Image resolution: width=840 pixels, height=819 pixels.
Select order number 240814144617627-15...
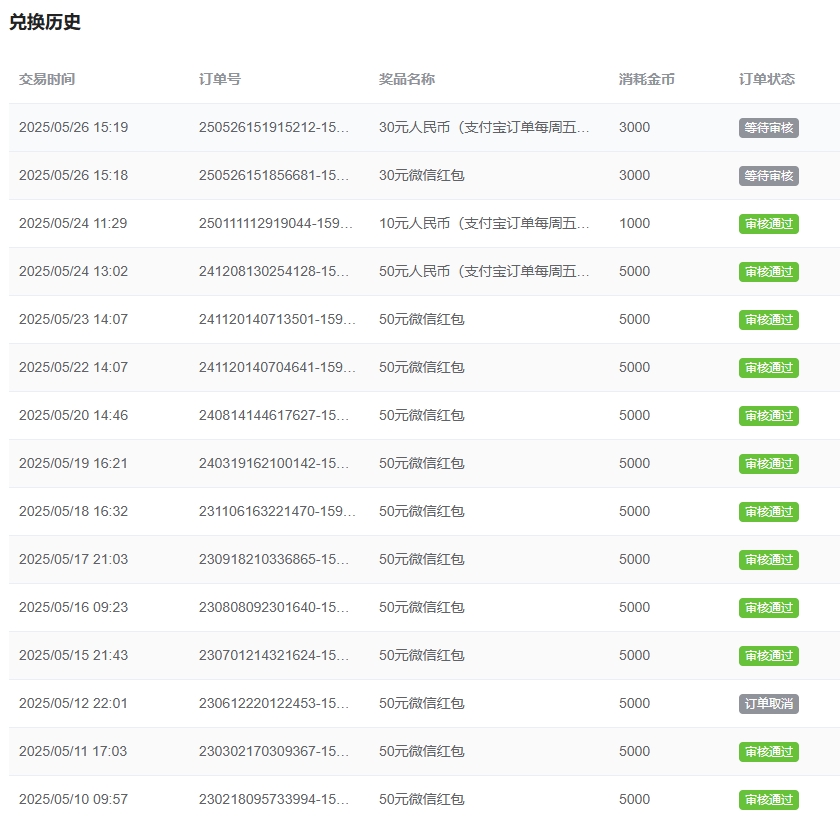(x=274, y=416)
